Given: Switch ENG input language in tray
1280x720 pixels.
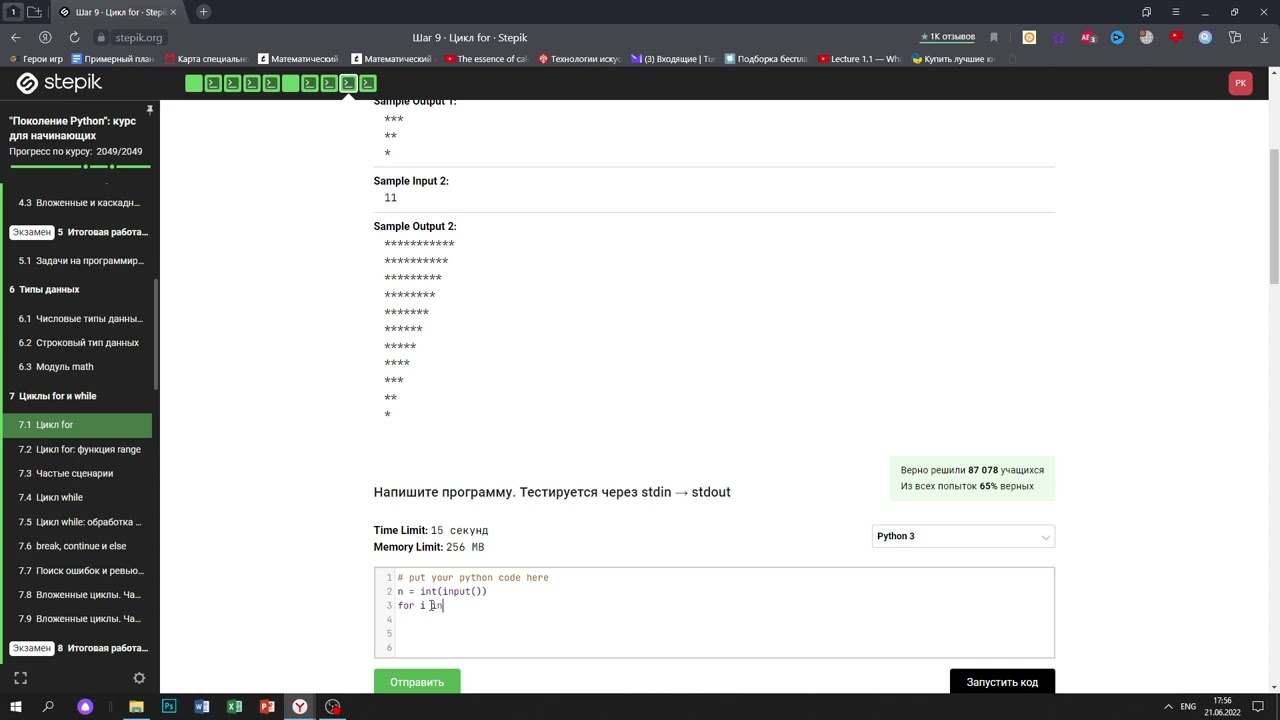Looking at the screenshot, I should (1188, 706).
